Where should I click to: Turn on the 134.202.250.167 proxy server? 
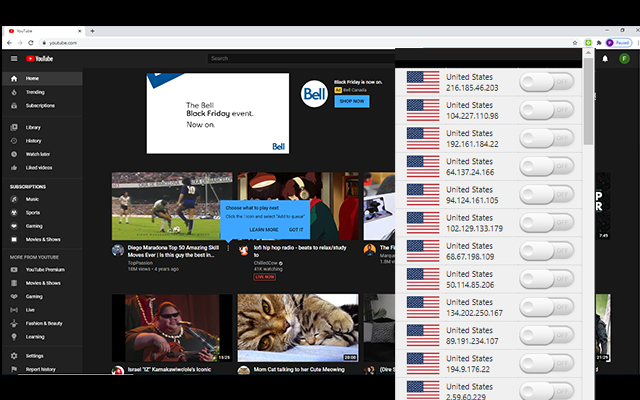tap(547, 307)
